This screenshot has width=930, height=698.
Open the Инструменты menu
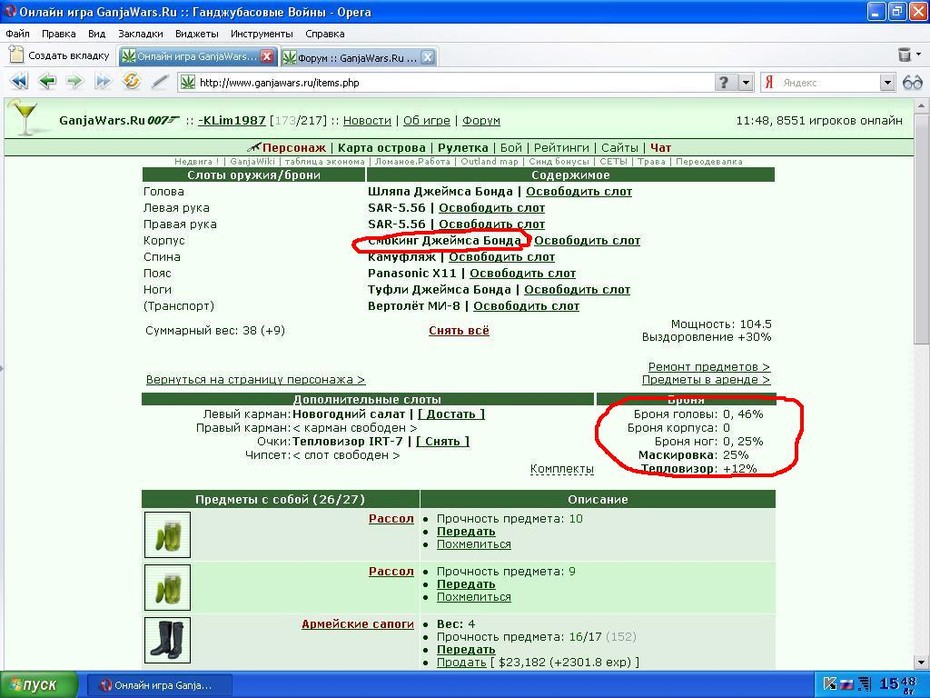click(x=262, y=34)
